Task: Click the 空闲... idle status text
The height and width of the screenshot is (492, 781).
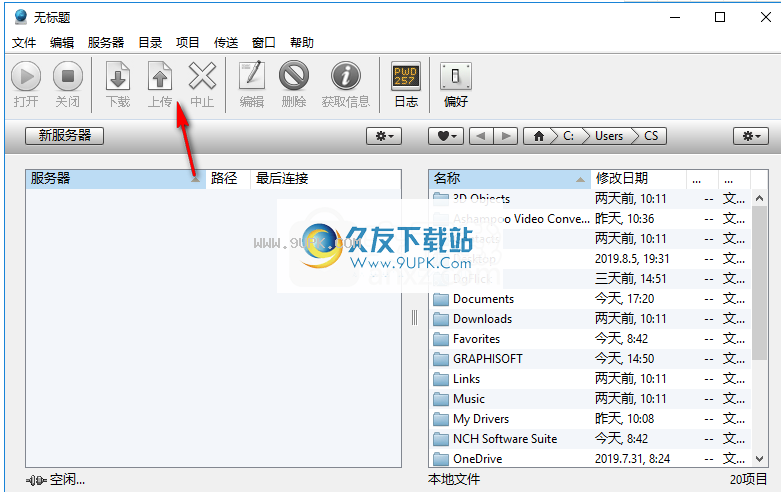Action: tap(67, 480)
